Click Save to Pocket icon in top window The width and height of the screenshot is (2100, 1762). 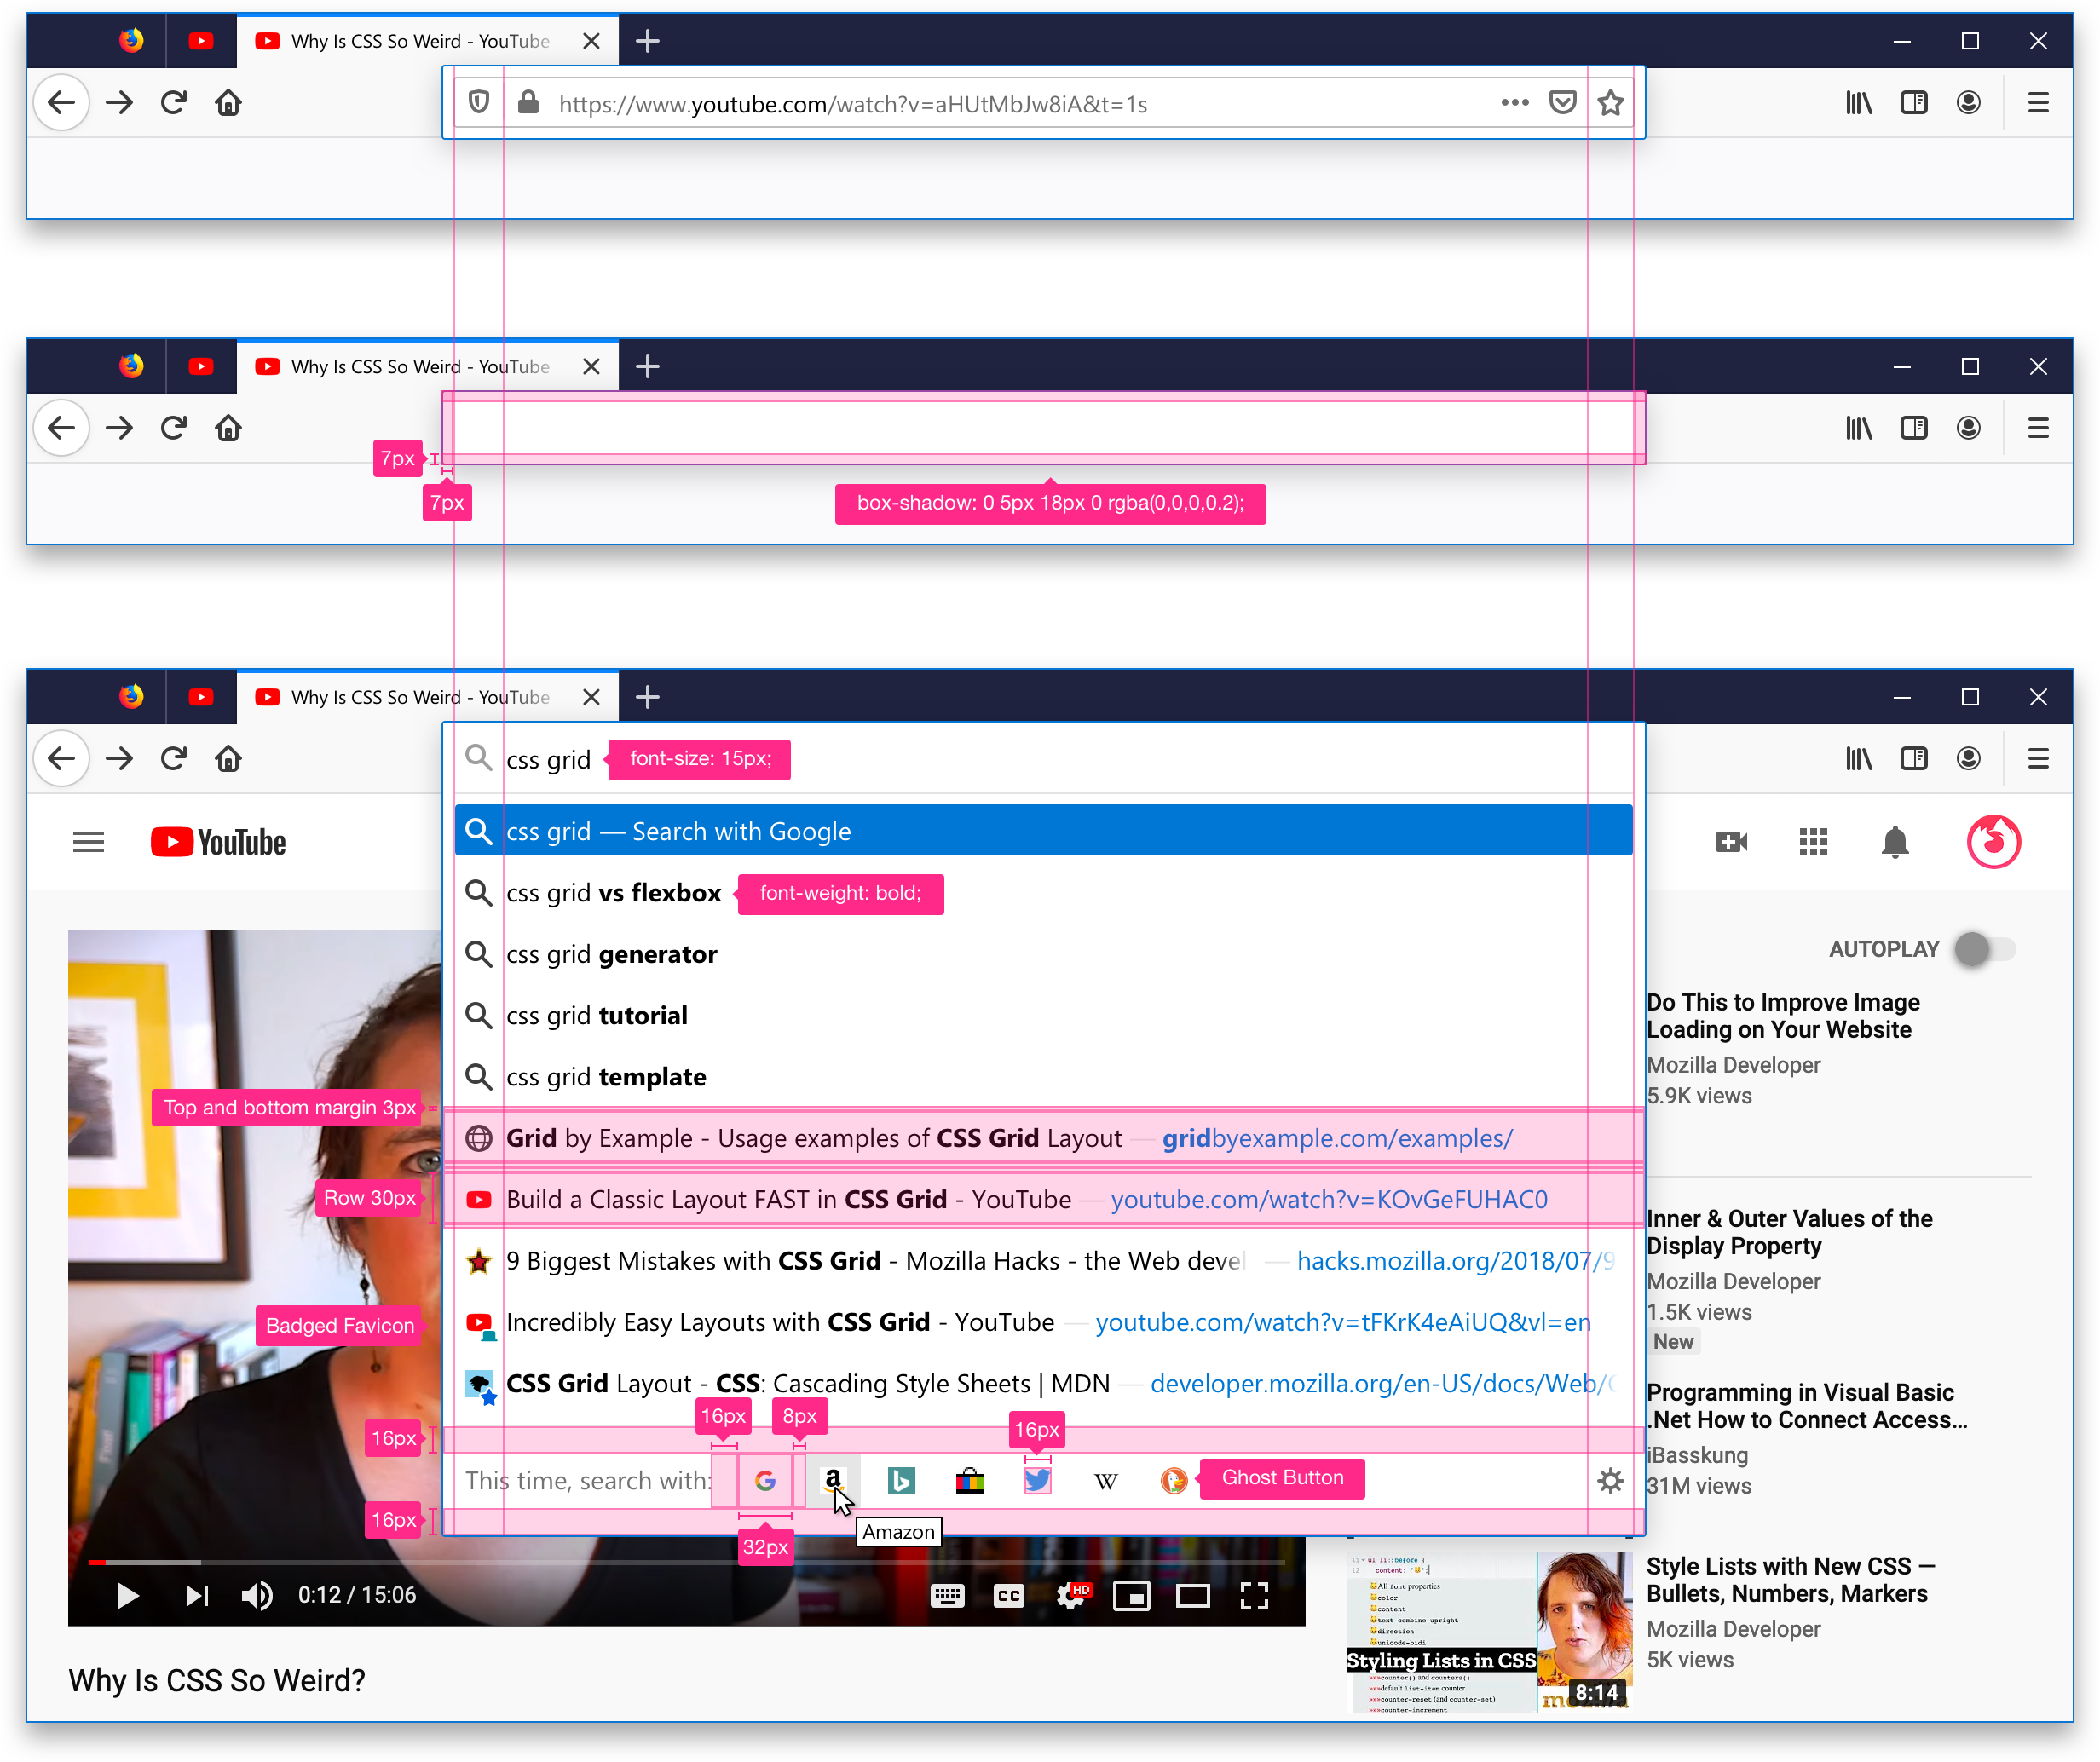1562,102
